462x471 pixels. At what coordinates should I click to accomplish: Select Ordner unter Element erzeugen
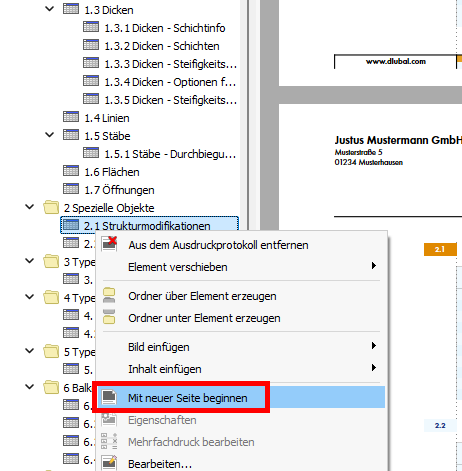[241, 318]
